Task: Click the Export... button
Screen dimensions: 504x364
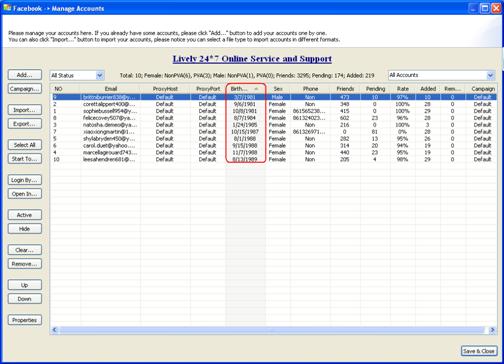Action: click(25, 124)
